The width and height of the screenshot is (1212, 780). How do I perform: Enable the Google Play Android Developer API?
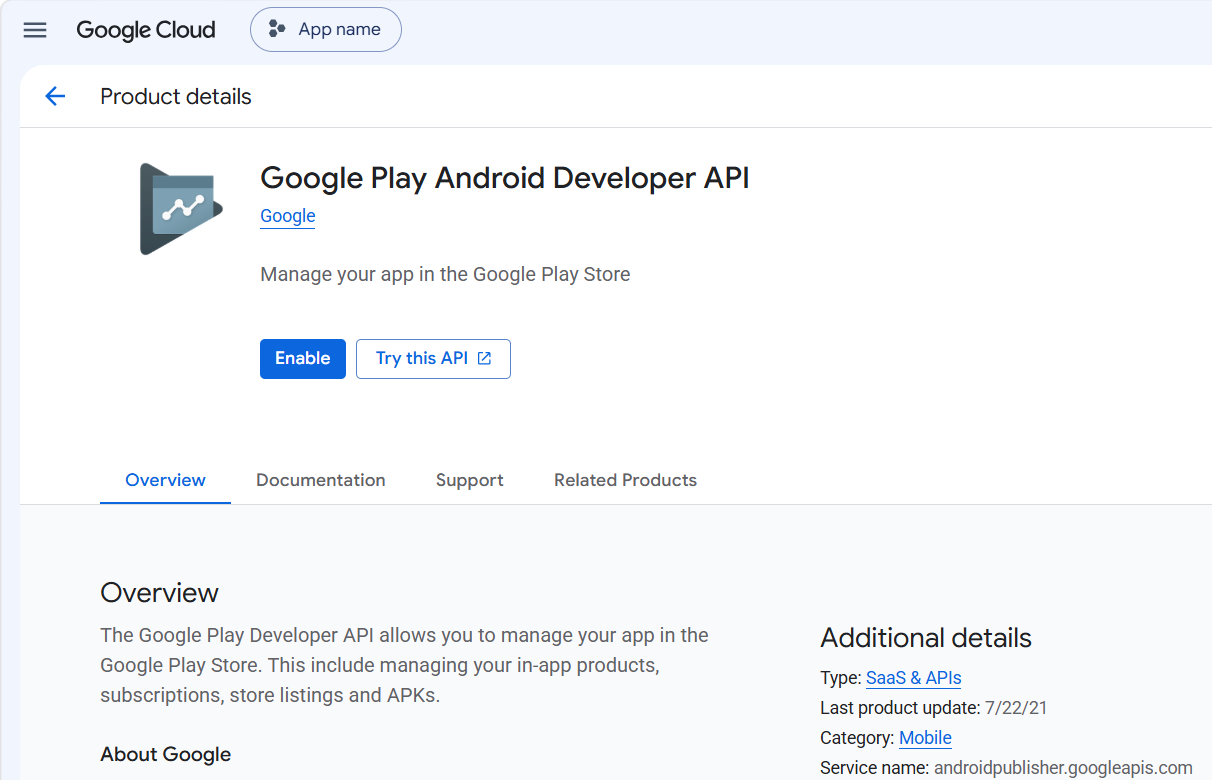[x=303, y=359]
